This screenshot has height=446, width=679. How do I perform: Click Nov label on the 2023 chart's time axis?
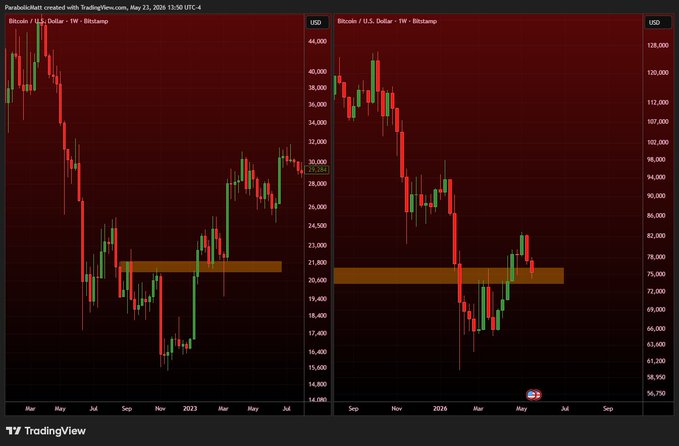pos(160,409)
